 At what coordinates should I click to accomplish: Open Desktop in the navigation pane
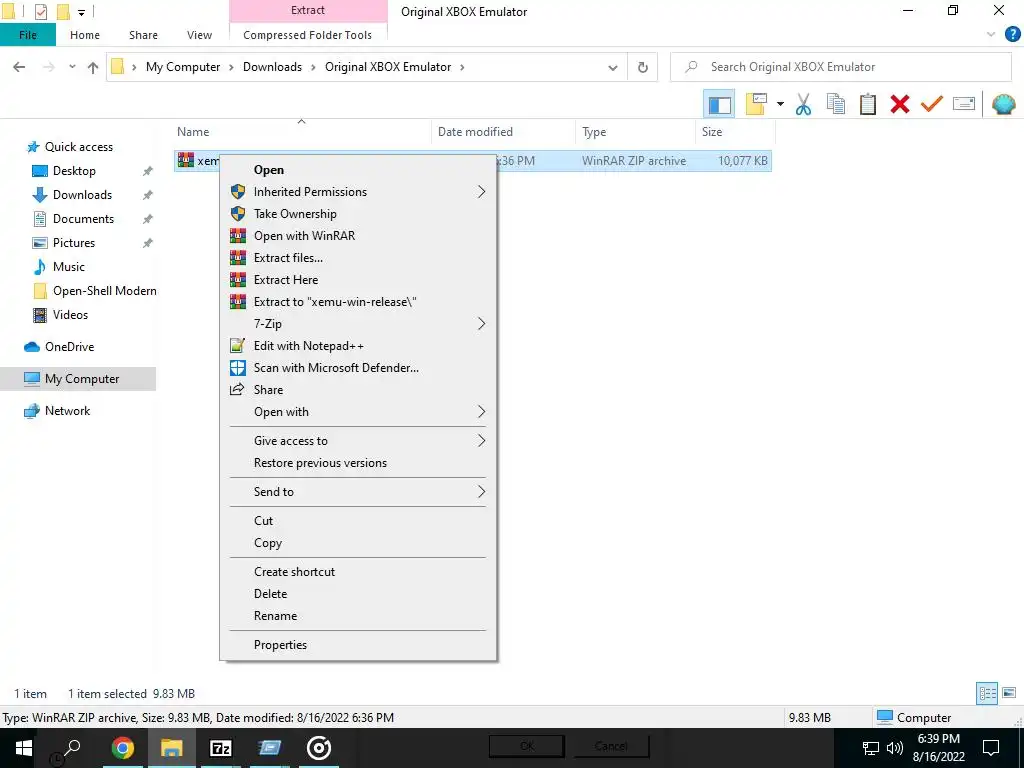click(x=74, y=171)
